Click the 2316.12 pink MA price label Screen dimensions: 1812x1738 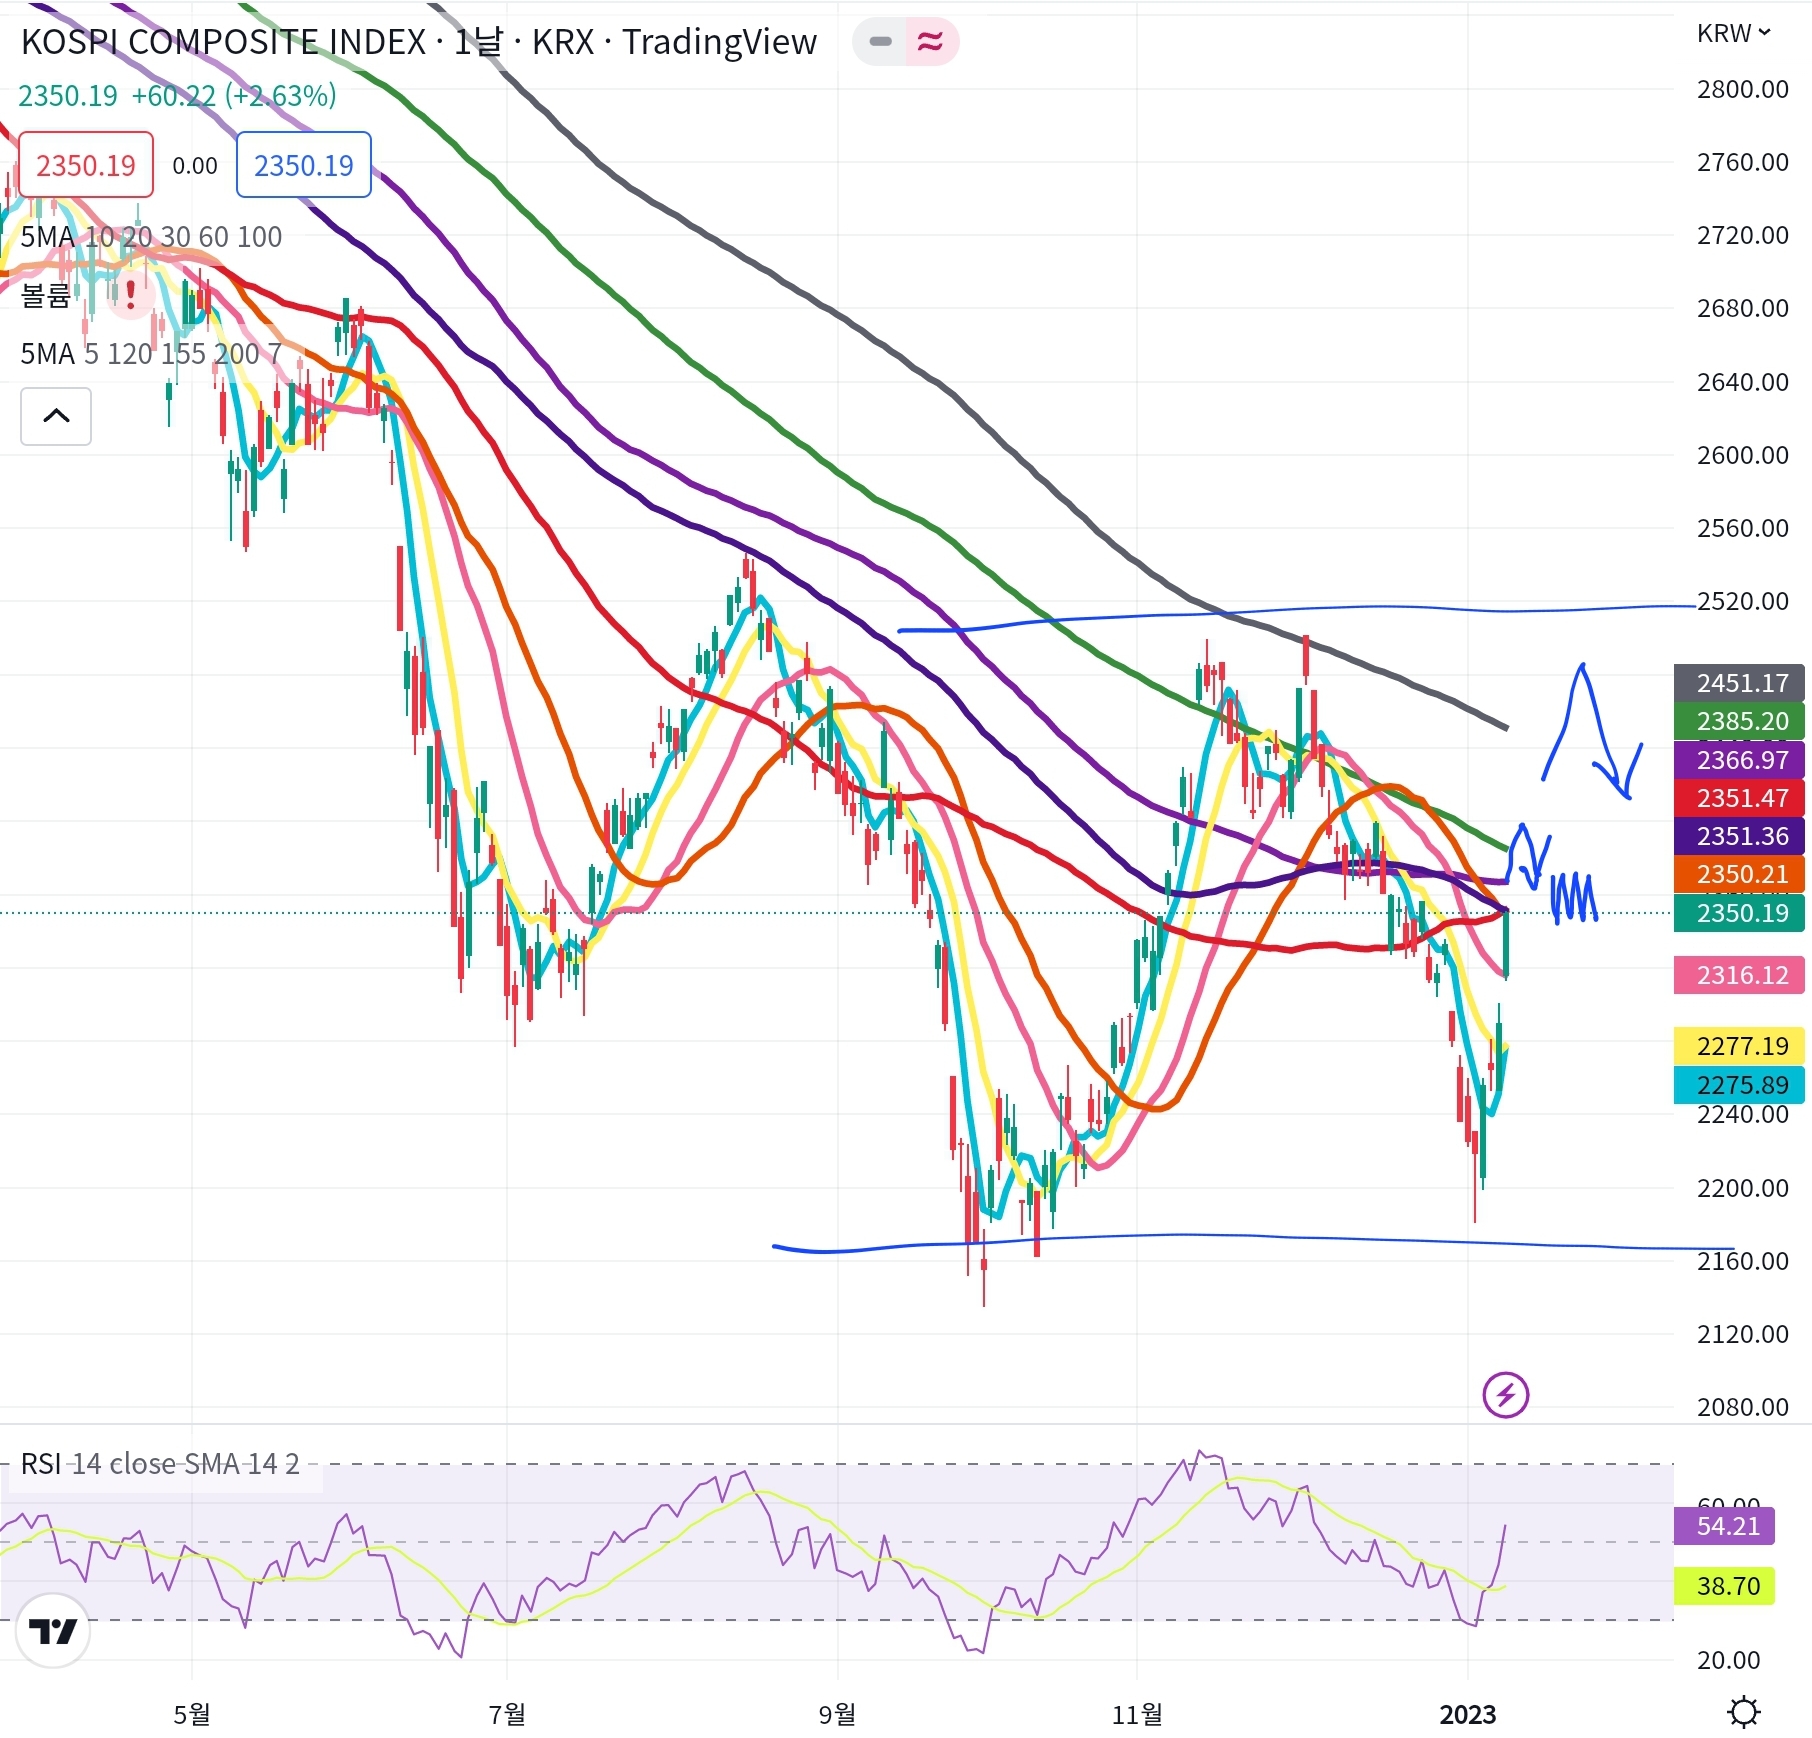1739,975
